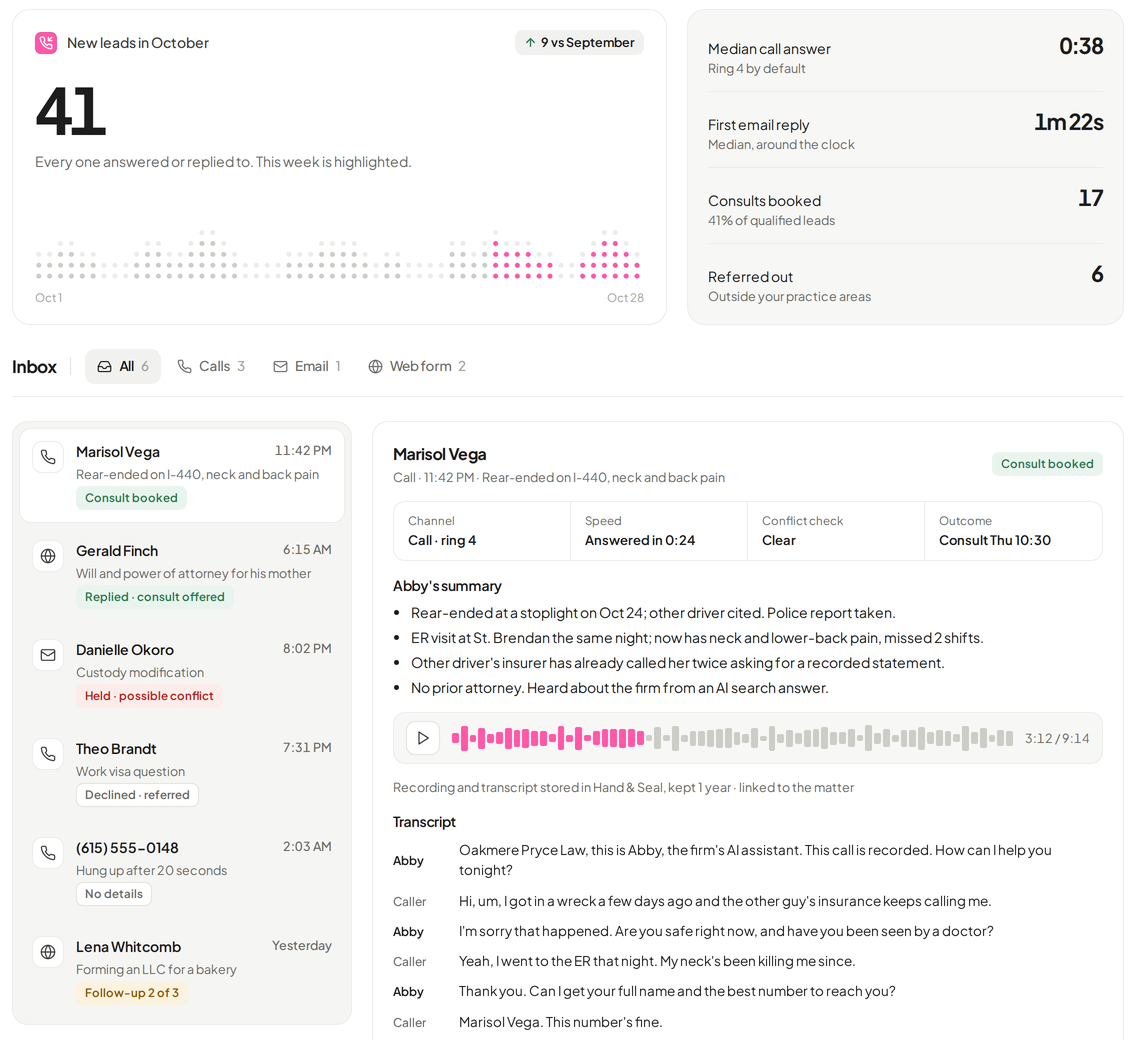The image size is (1140, 1040).
Task: Click the recording stored in Hand & Seal note
Action: (x=623, y=788)
